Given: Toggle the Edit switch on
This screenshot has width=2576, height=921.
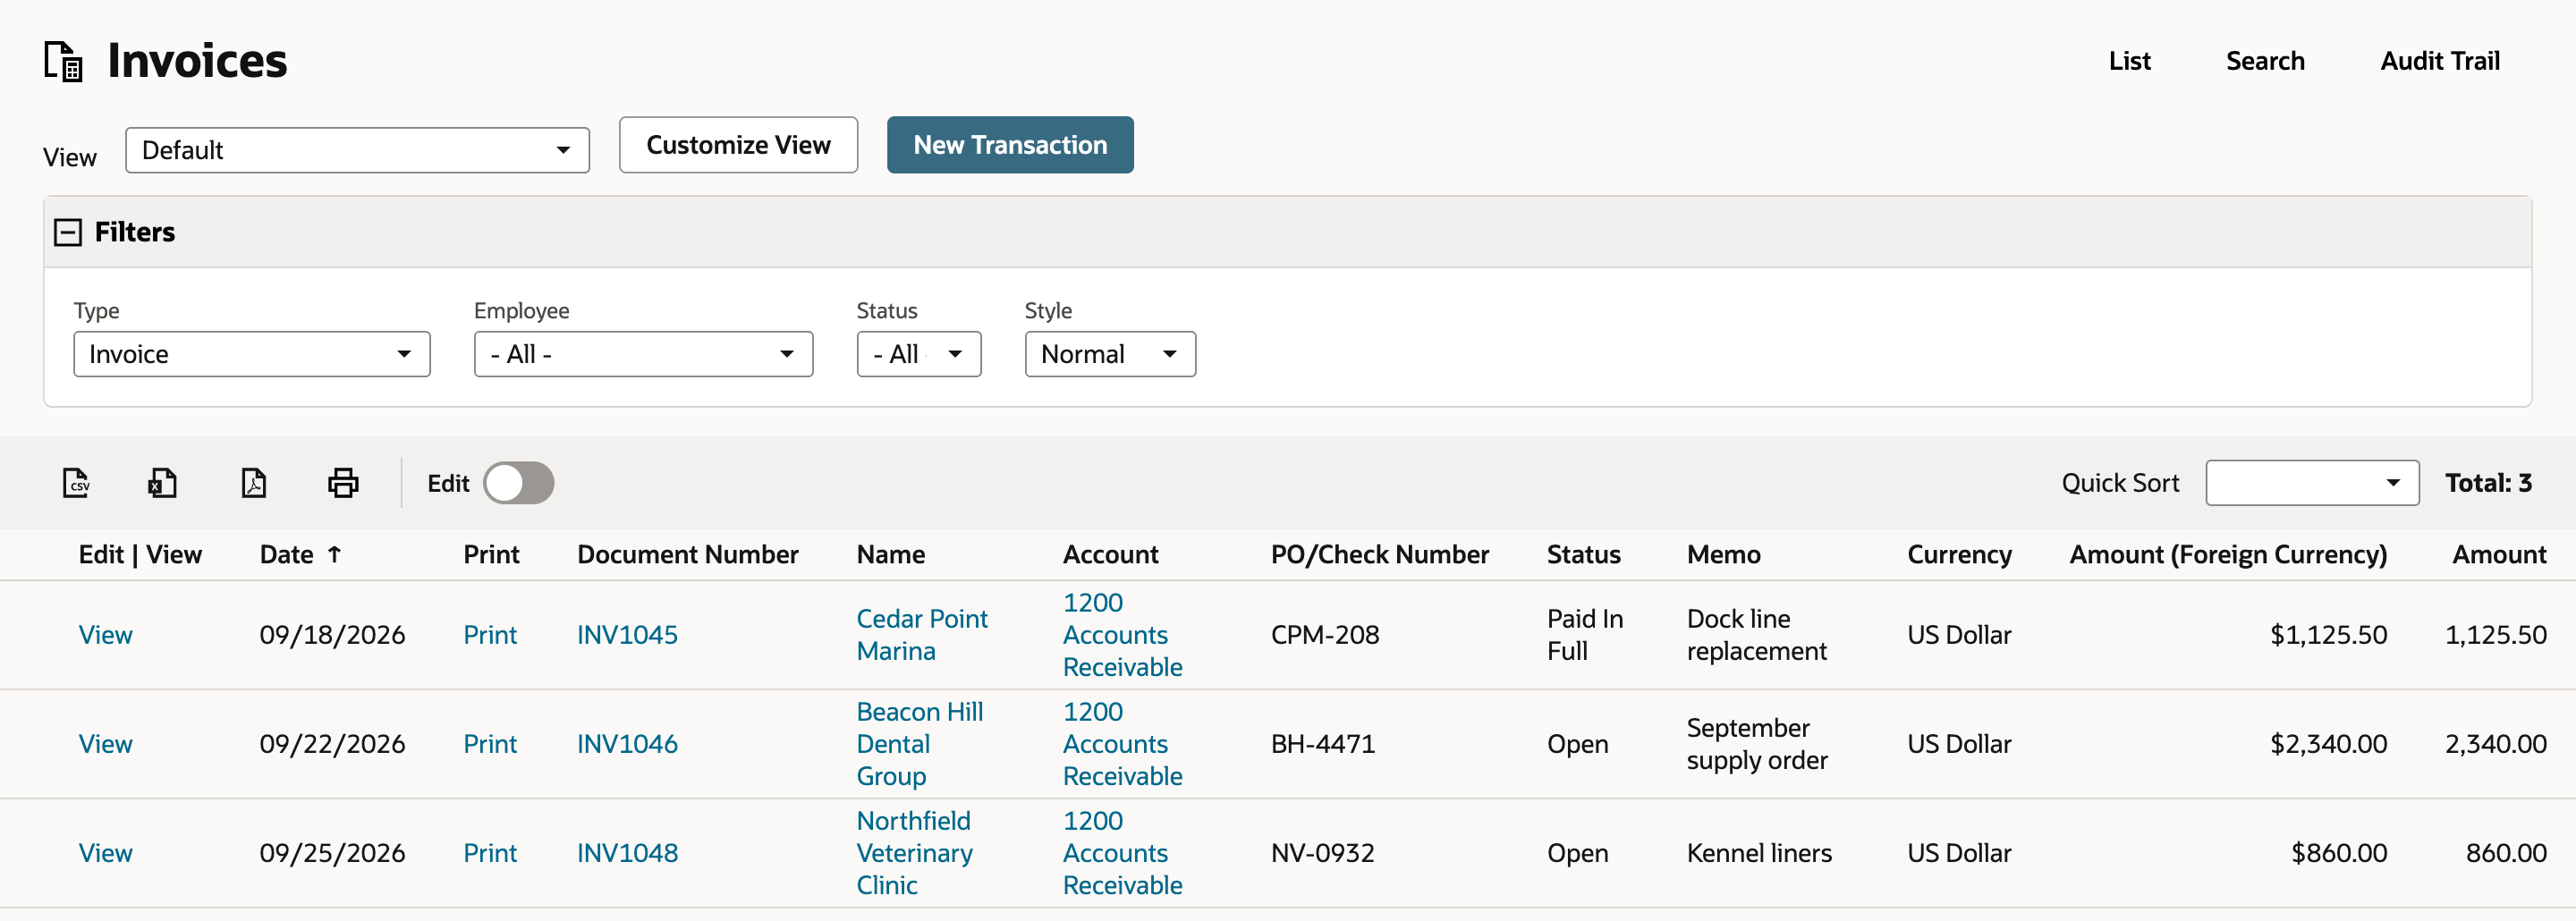Looking at the screenshot, I should (518, 483).
